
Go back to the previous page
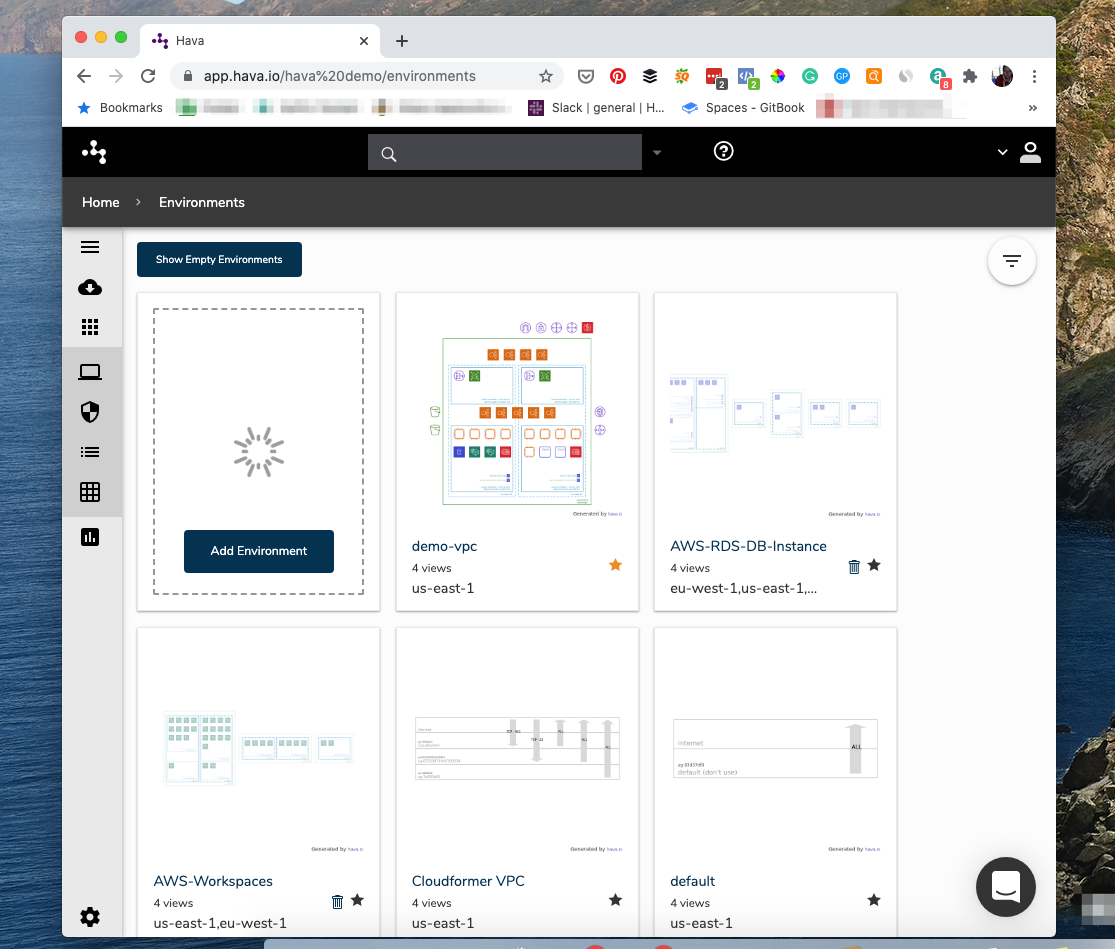(x=84, y=76)
